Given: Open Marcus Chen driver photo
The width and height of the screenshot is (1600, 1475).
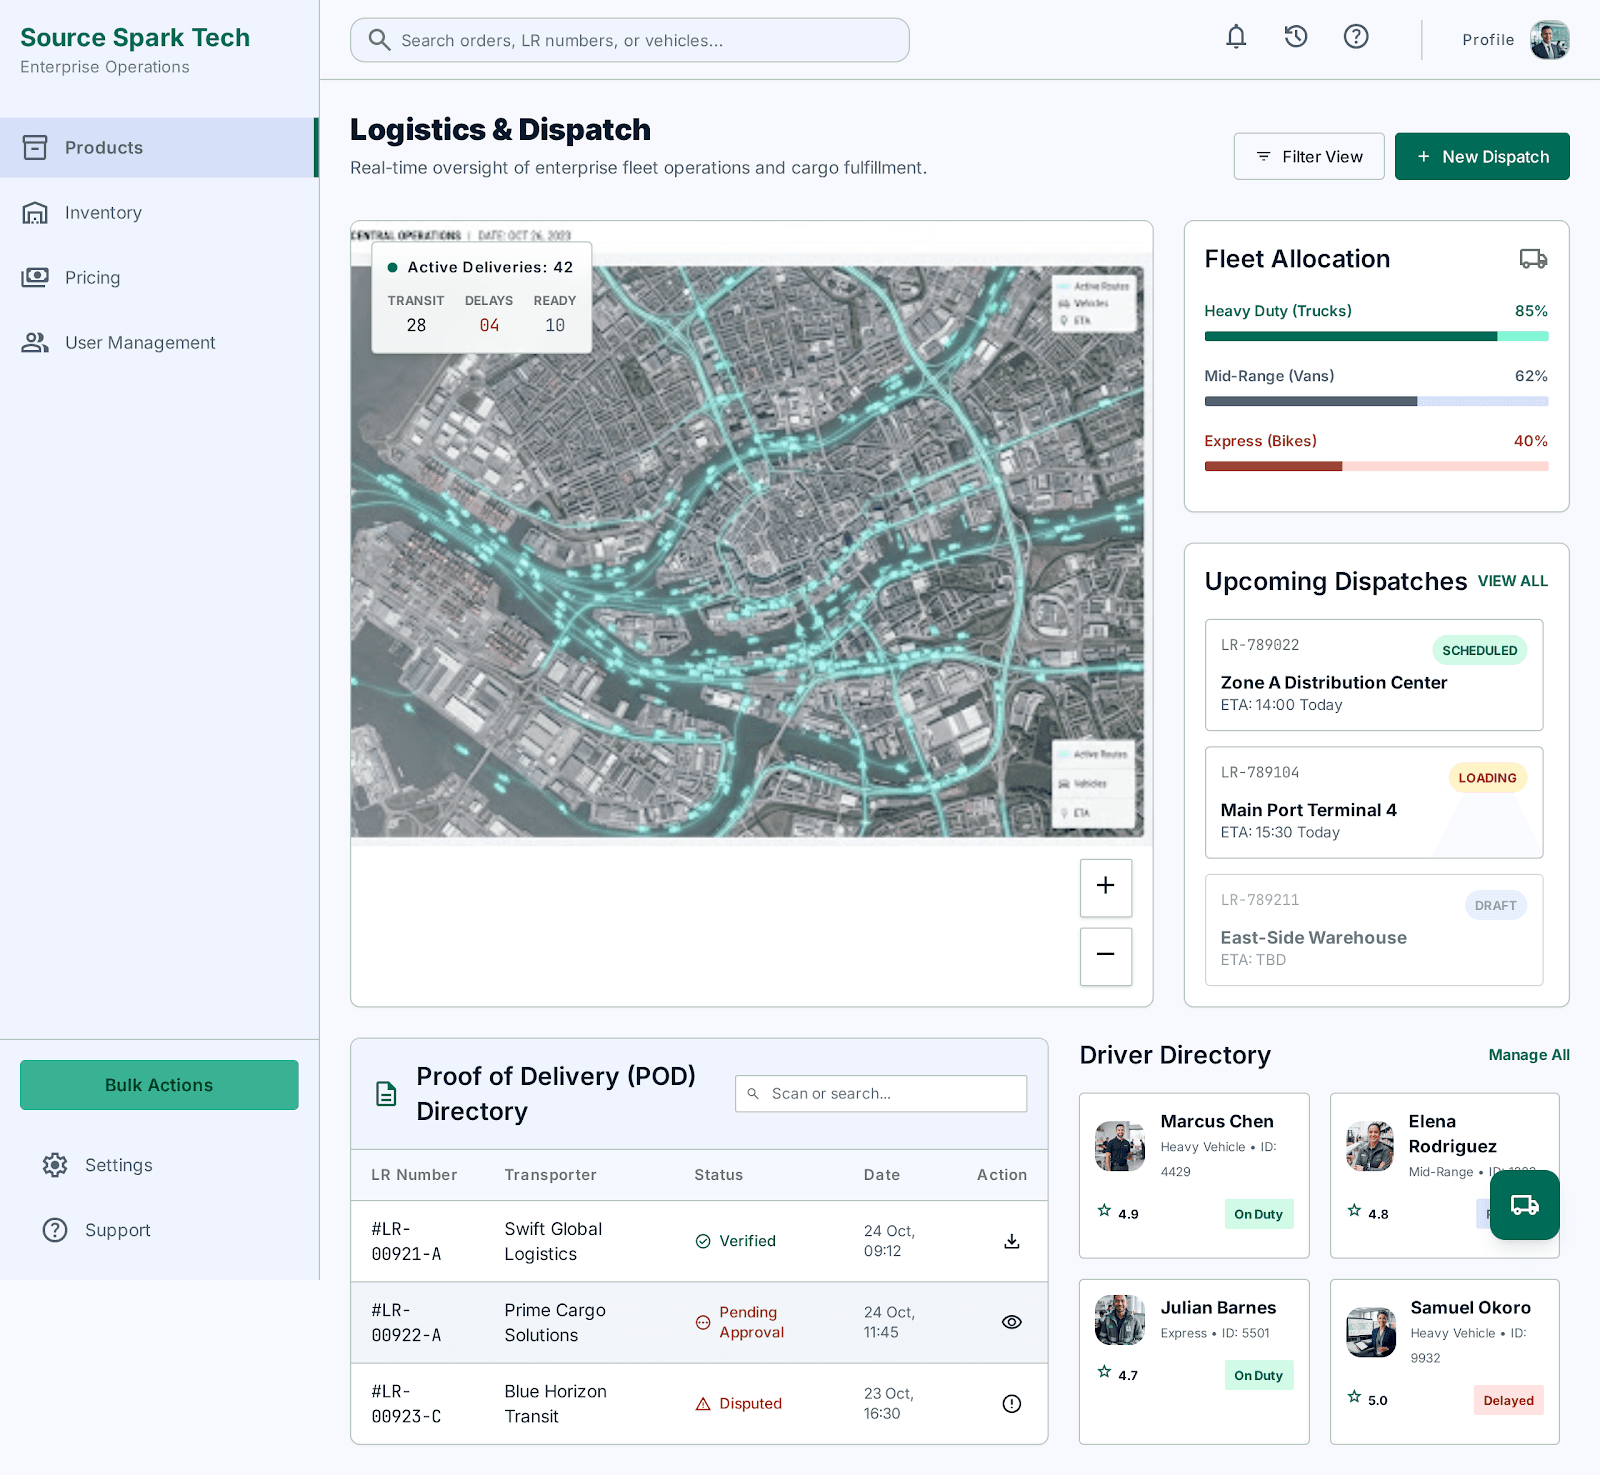Looking at the screenshot, I should tap(1120, 1146).
